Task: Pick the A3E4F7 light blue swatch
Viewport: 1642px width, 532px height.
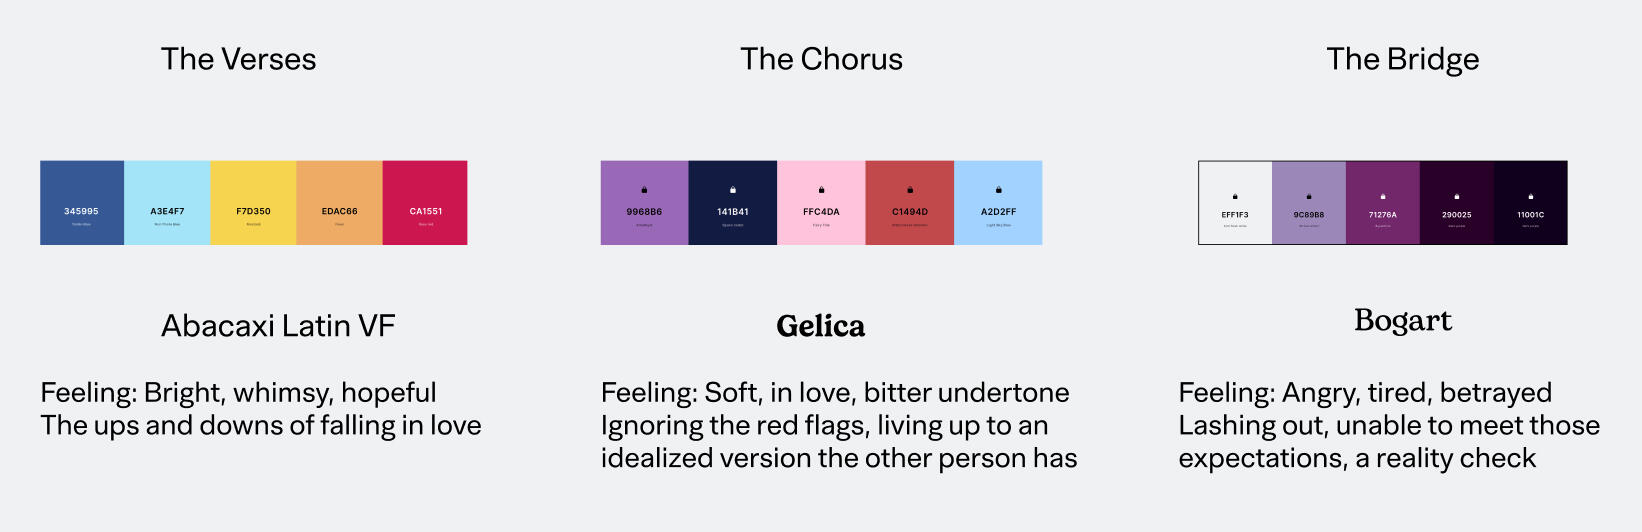Action: (x=167, y=203)
